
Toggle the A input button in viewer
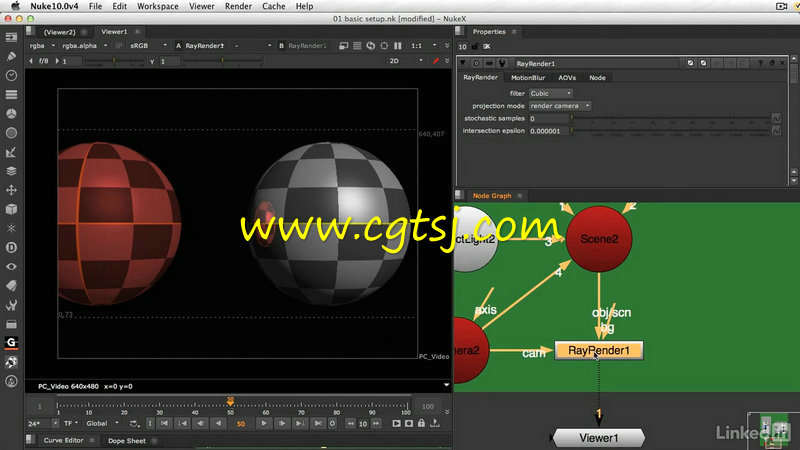click(179, 45)
